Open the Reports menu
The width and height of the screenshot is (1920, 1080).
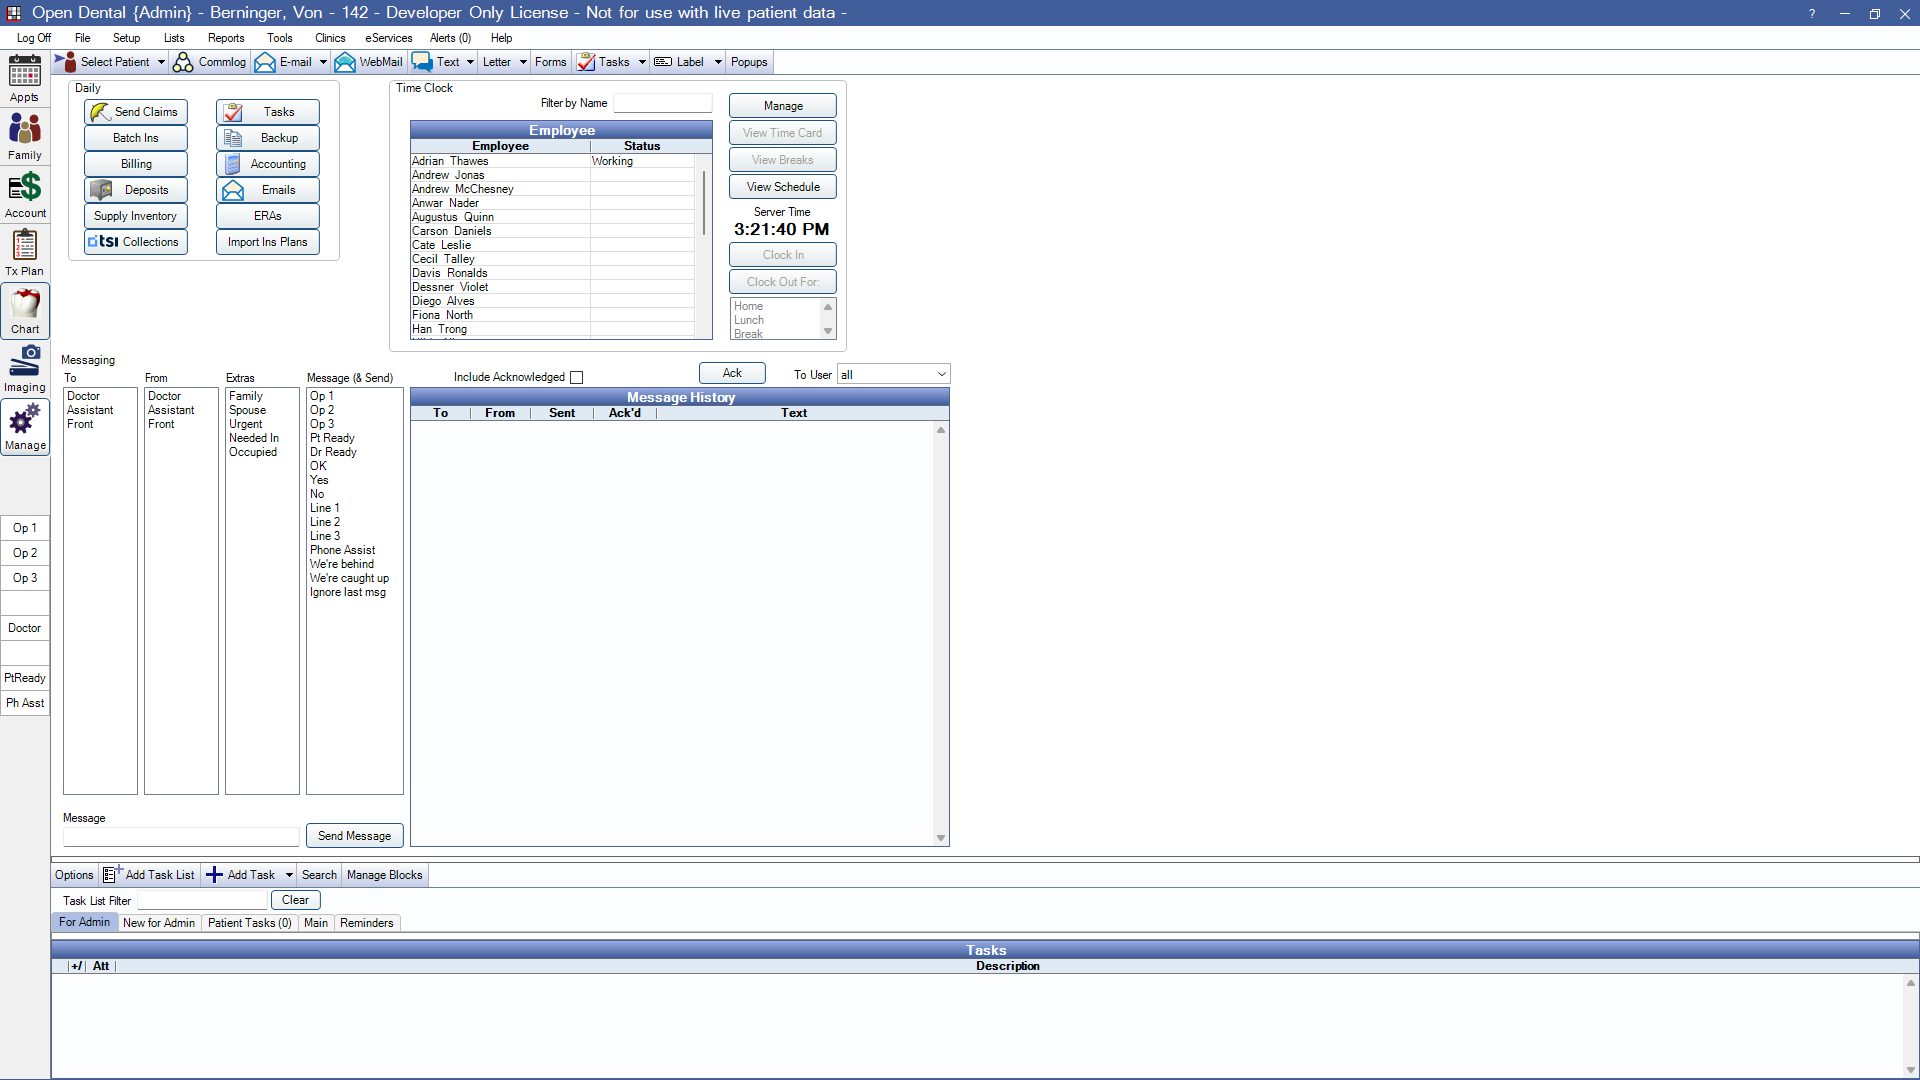pyautogui.click(x=226, y=38)
